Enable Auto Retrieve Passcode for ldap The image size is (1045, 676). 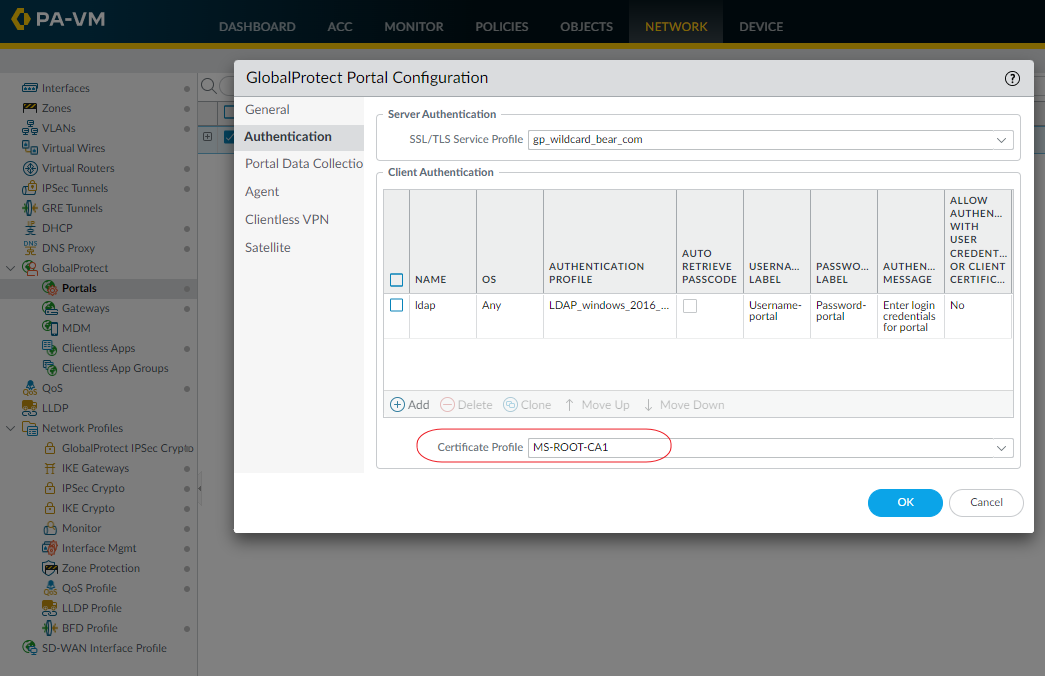click(690, 306)
